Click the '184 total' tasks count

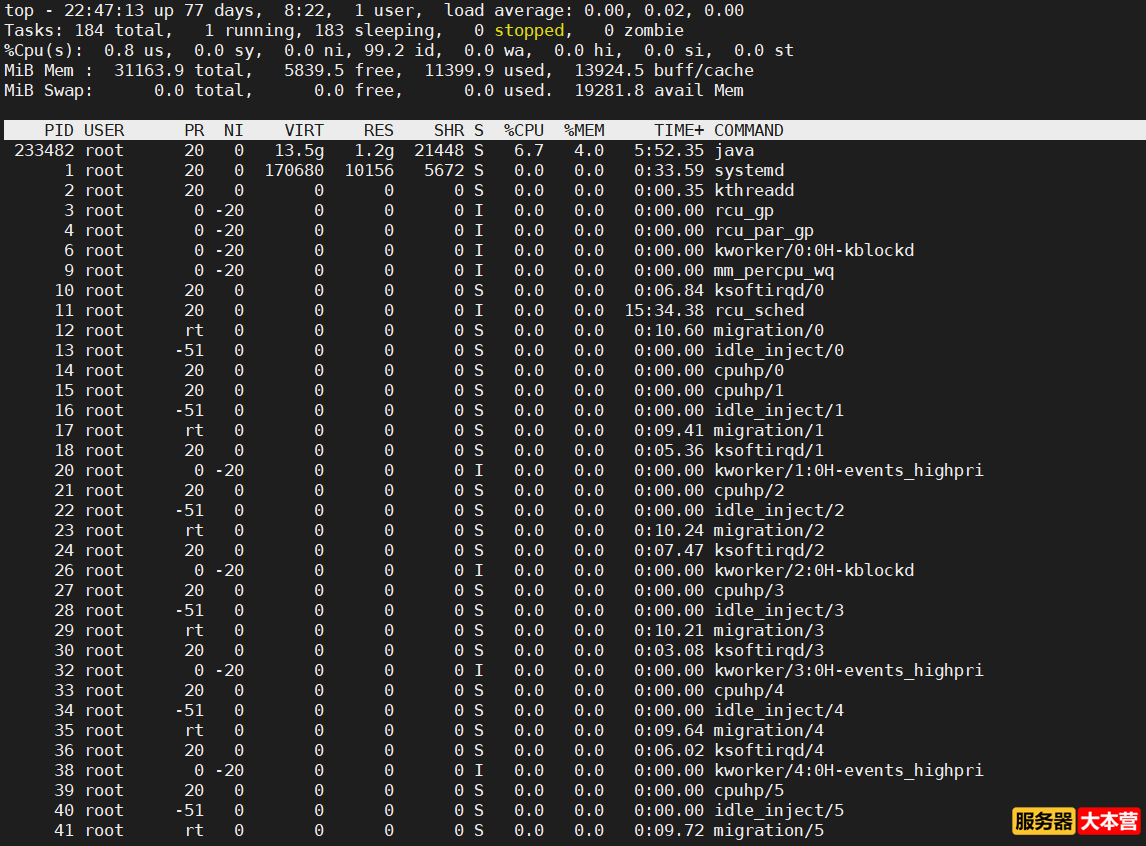point(119,31)
